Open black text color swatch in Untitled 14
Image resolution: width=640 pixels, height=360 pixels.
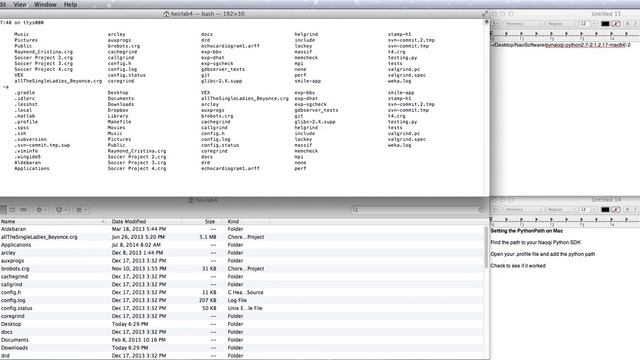(x=605, y=209)
